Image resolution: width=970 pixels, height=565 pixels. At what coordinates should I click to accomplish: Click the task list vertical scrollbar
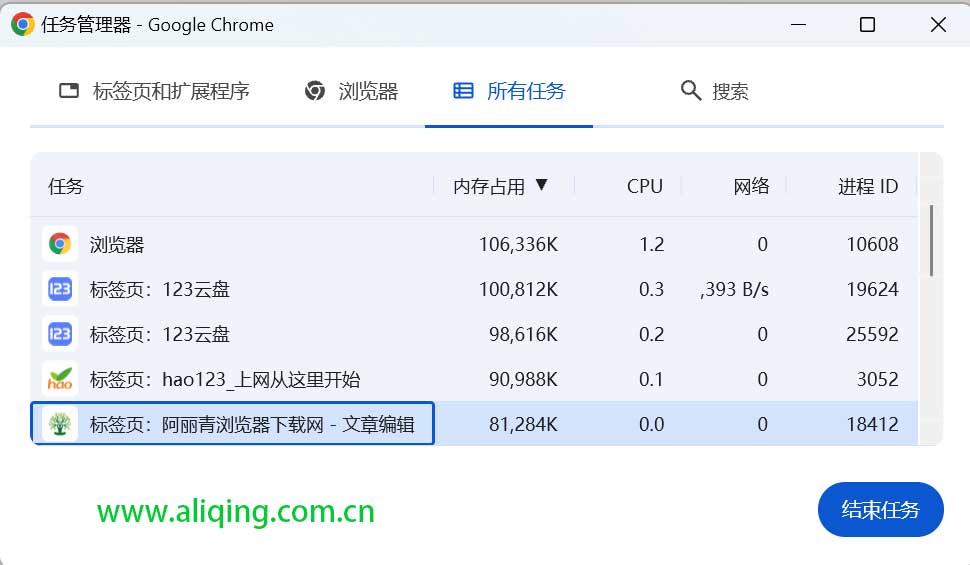point(931,241)
